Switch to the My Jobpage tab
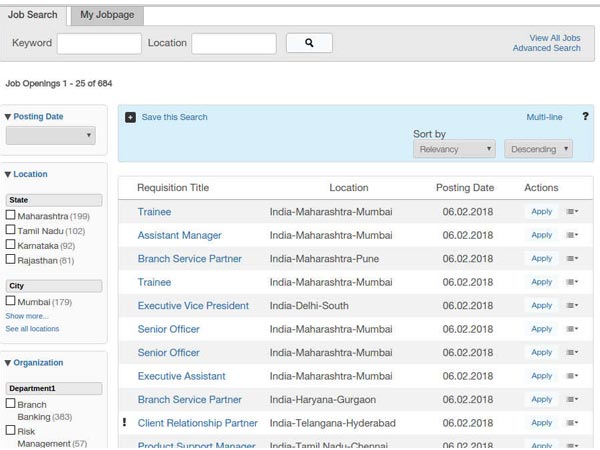Viewport: 600px width, 450px height. tap(107, 15)
